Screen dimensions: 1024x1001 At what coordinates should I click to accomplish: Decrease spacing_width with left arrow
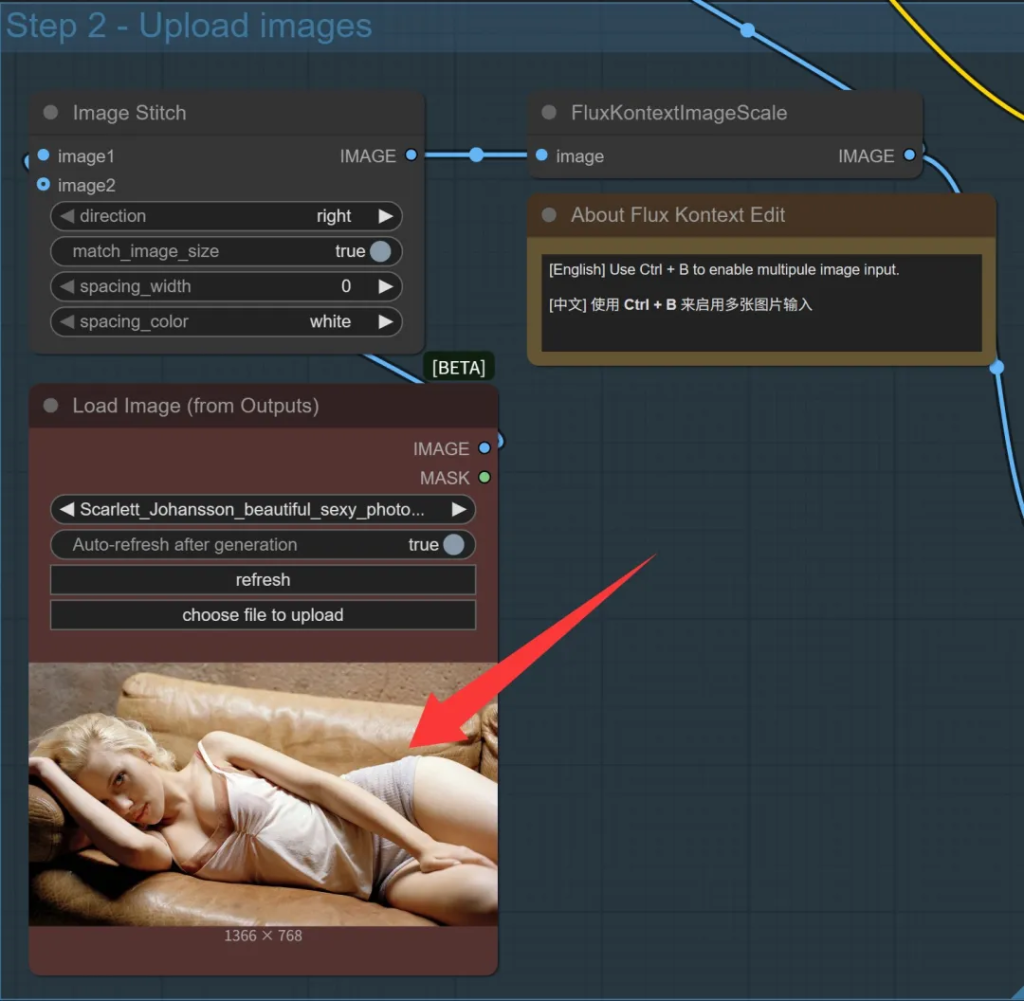67,287
